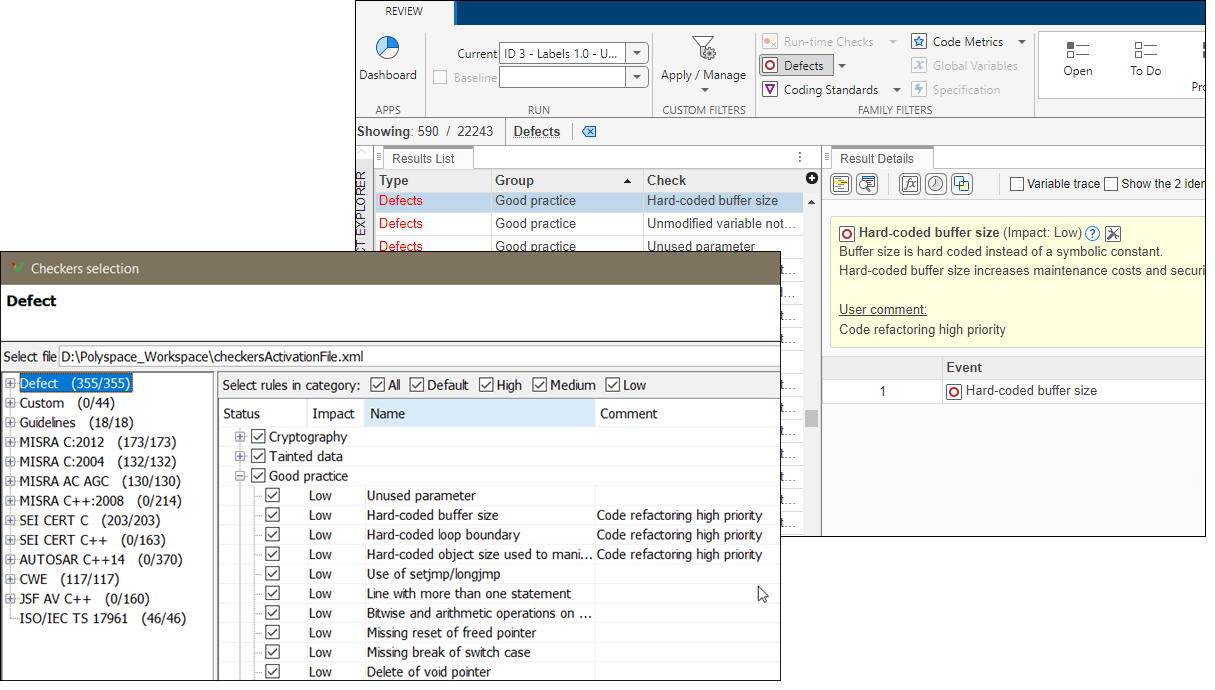This screenshot has height=690, width=1215.
Task: Select the Missing break of switch case row
Action: (497, 652)
